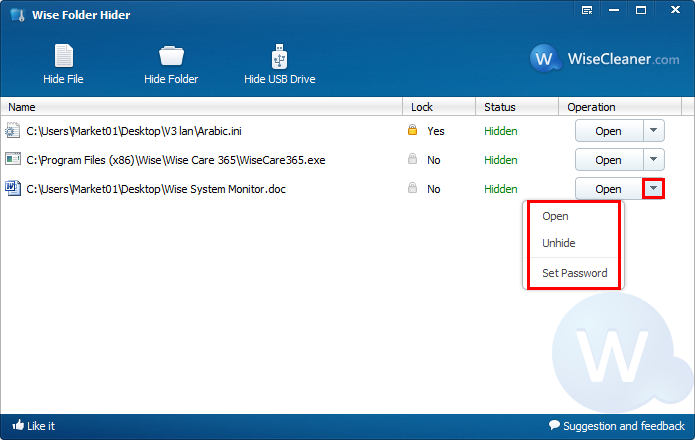The width and height of the screenshot is (695, 440).
Task: Click the Wise System Monitor.doc Word icon
Action: coord(13,188)
